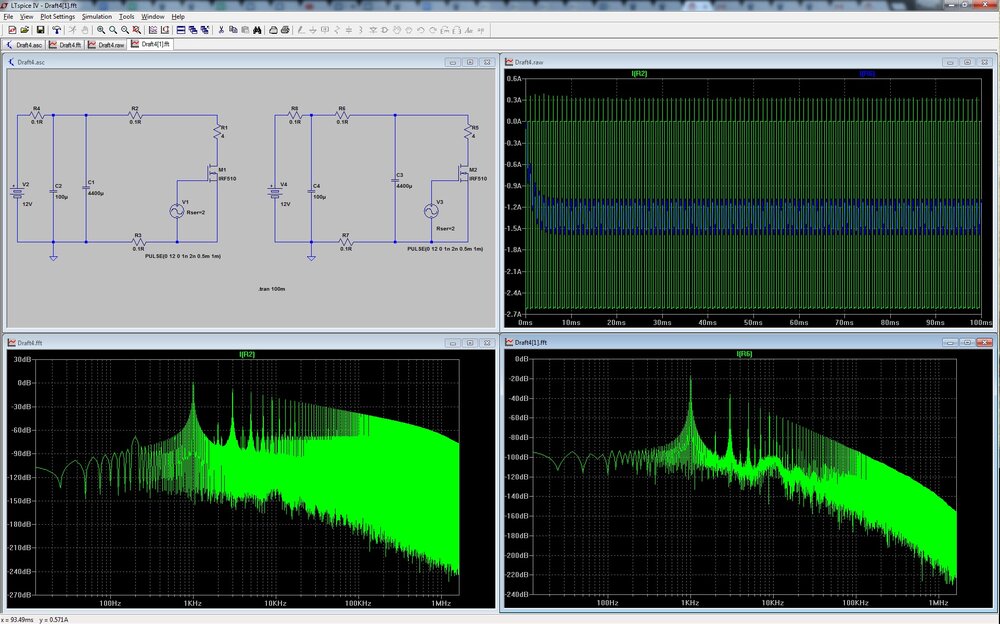Open a file with the folder icon
The height and width of the screenshot is (624, 1000).
pos(25,30)
